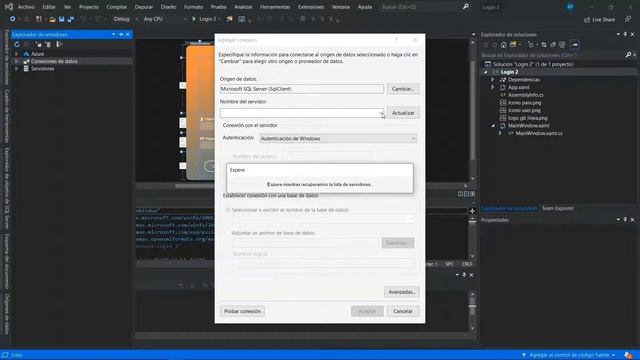Viewport: 640px width, 360px height.
Task: Click the Save icon in main toolbar
Action: point(62,19)
